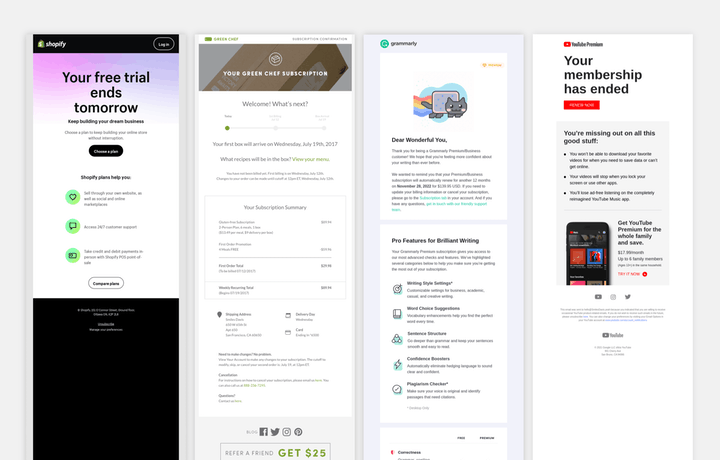
Task: Click the PREMIUM column header in comparison table
Action: [487, 438]
